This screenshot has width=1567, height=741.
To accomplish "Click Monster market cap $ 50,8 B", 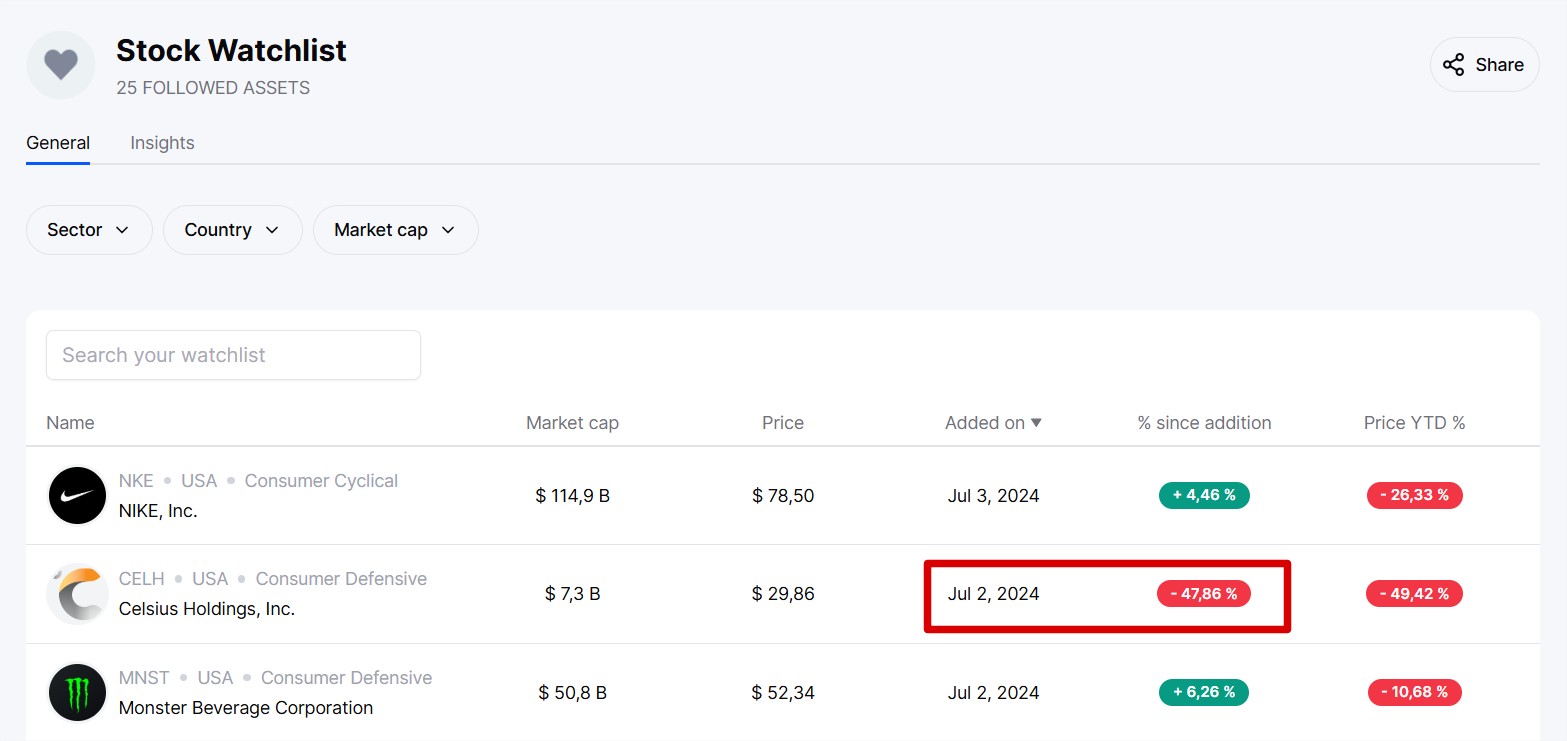I will point(572,693).
